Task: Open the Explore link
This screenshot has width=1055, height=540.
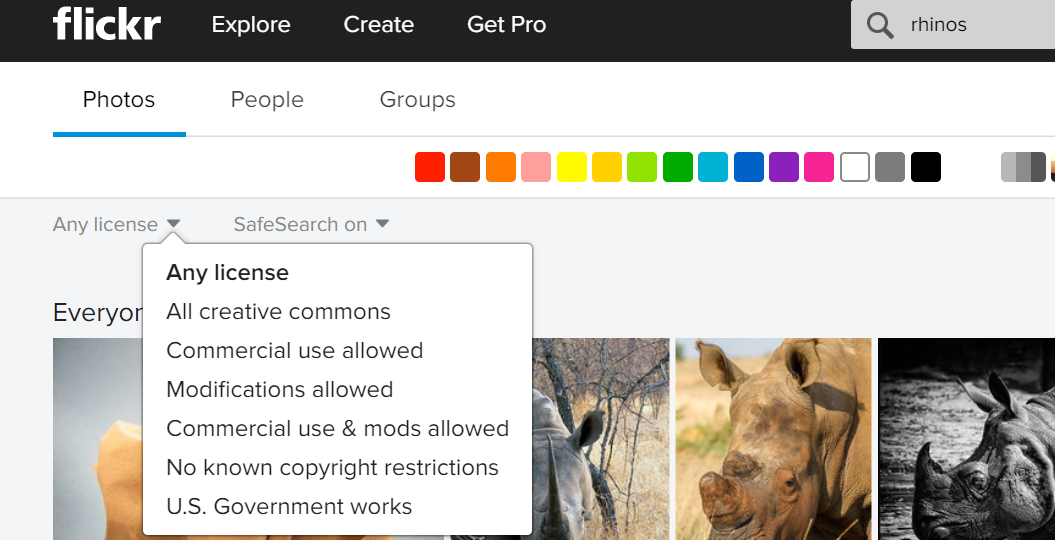Action: pos(251,25)
